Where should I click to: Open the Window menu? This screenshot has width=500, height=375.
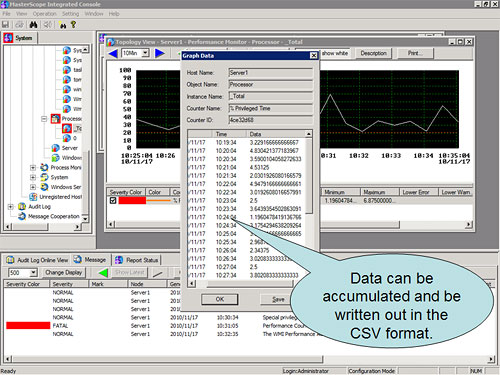coord(94,14)
